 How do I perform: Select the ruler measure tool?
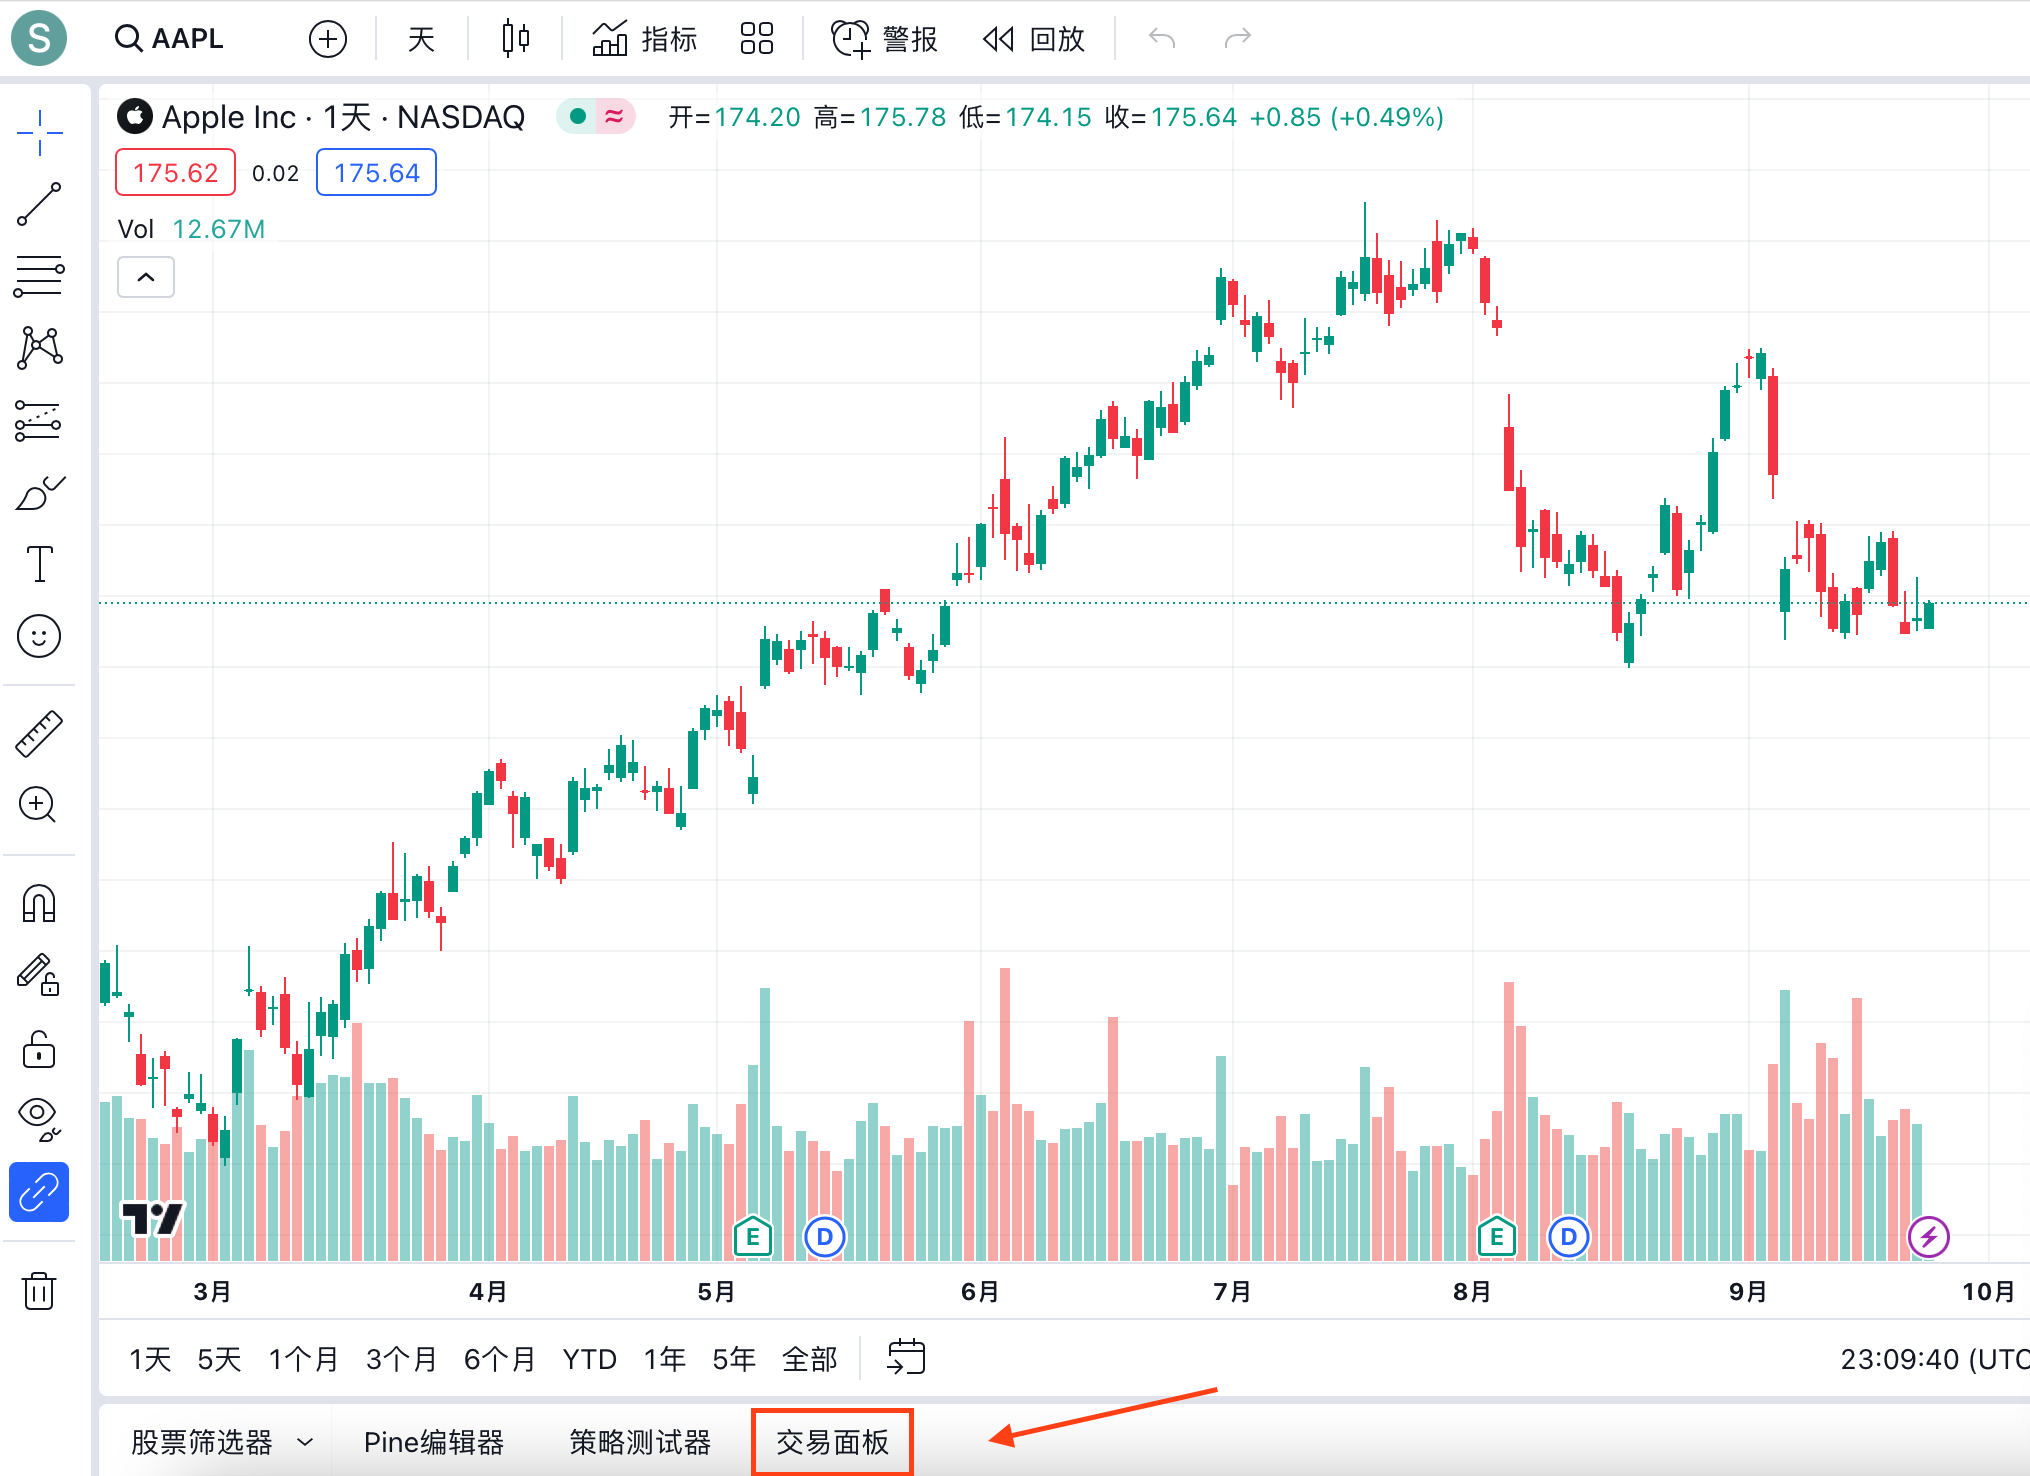tap(39, 733)
